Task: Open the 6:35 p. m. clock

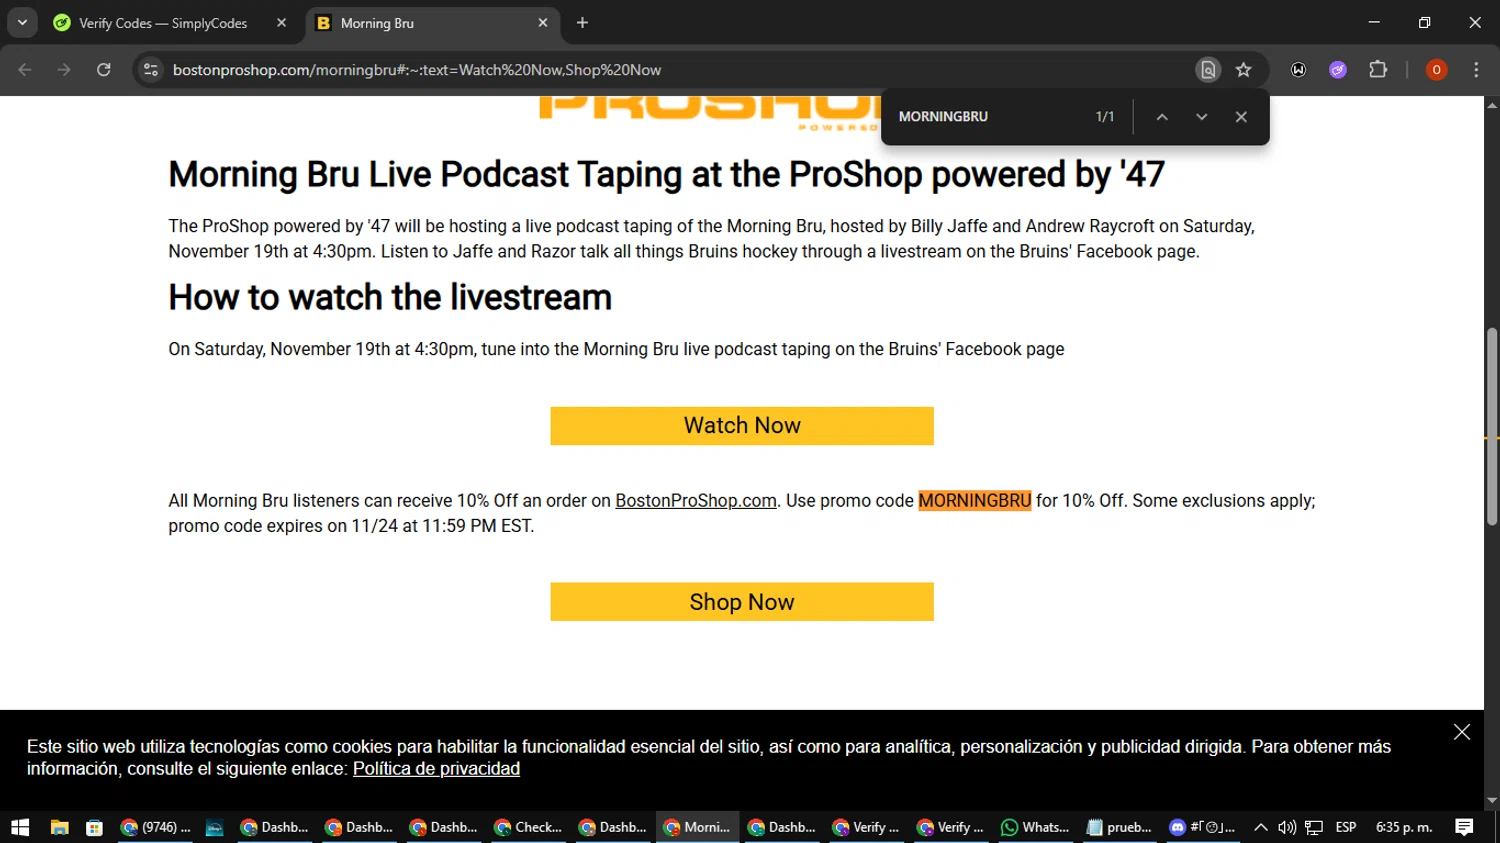Action: point(1404,827)
